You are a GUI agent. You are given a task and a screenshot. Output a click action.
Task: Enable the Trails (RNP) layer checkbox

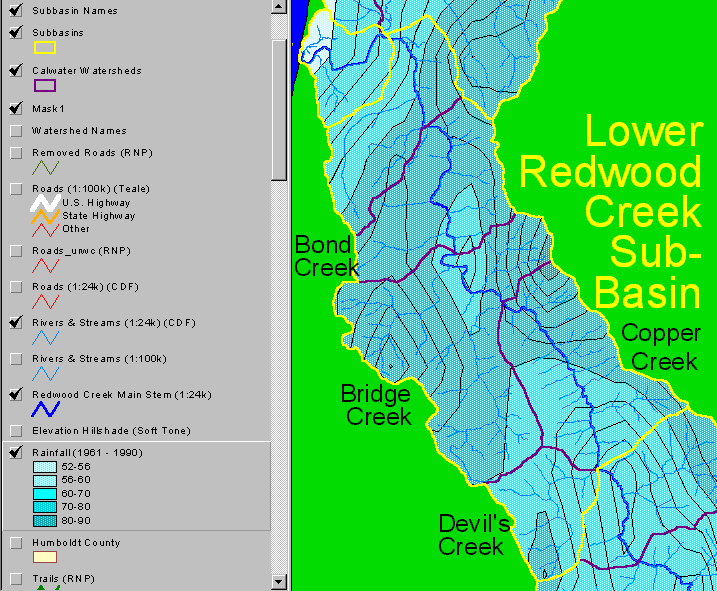16,579
